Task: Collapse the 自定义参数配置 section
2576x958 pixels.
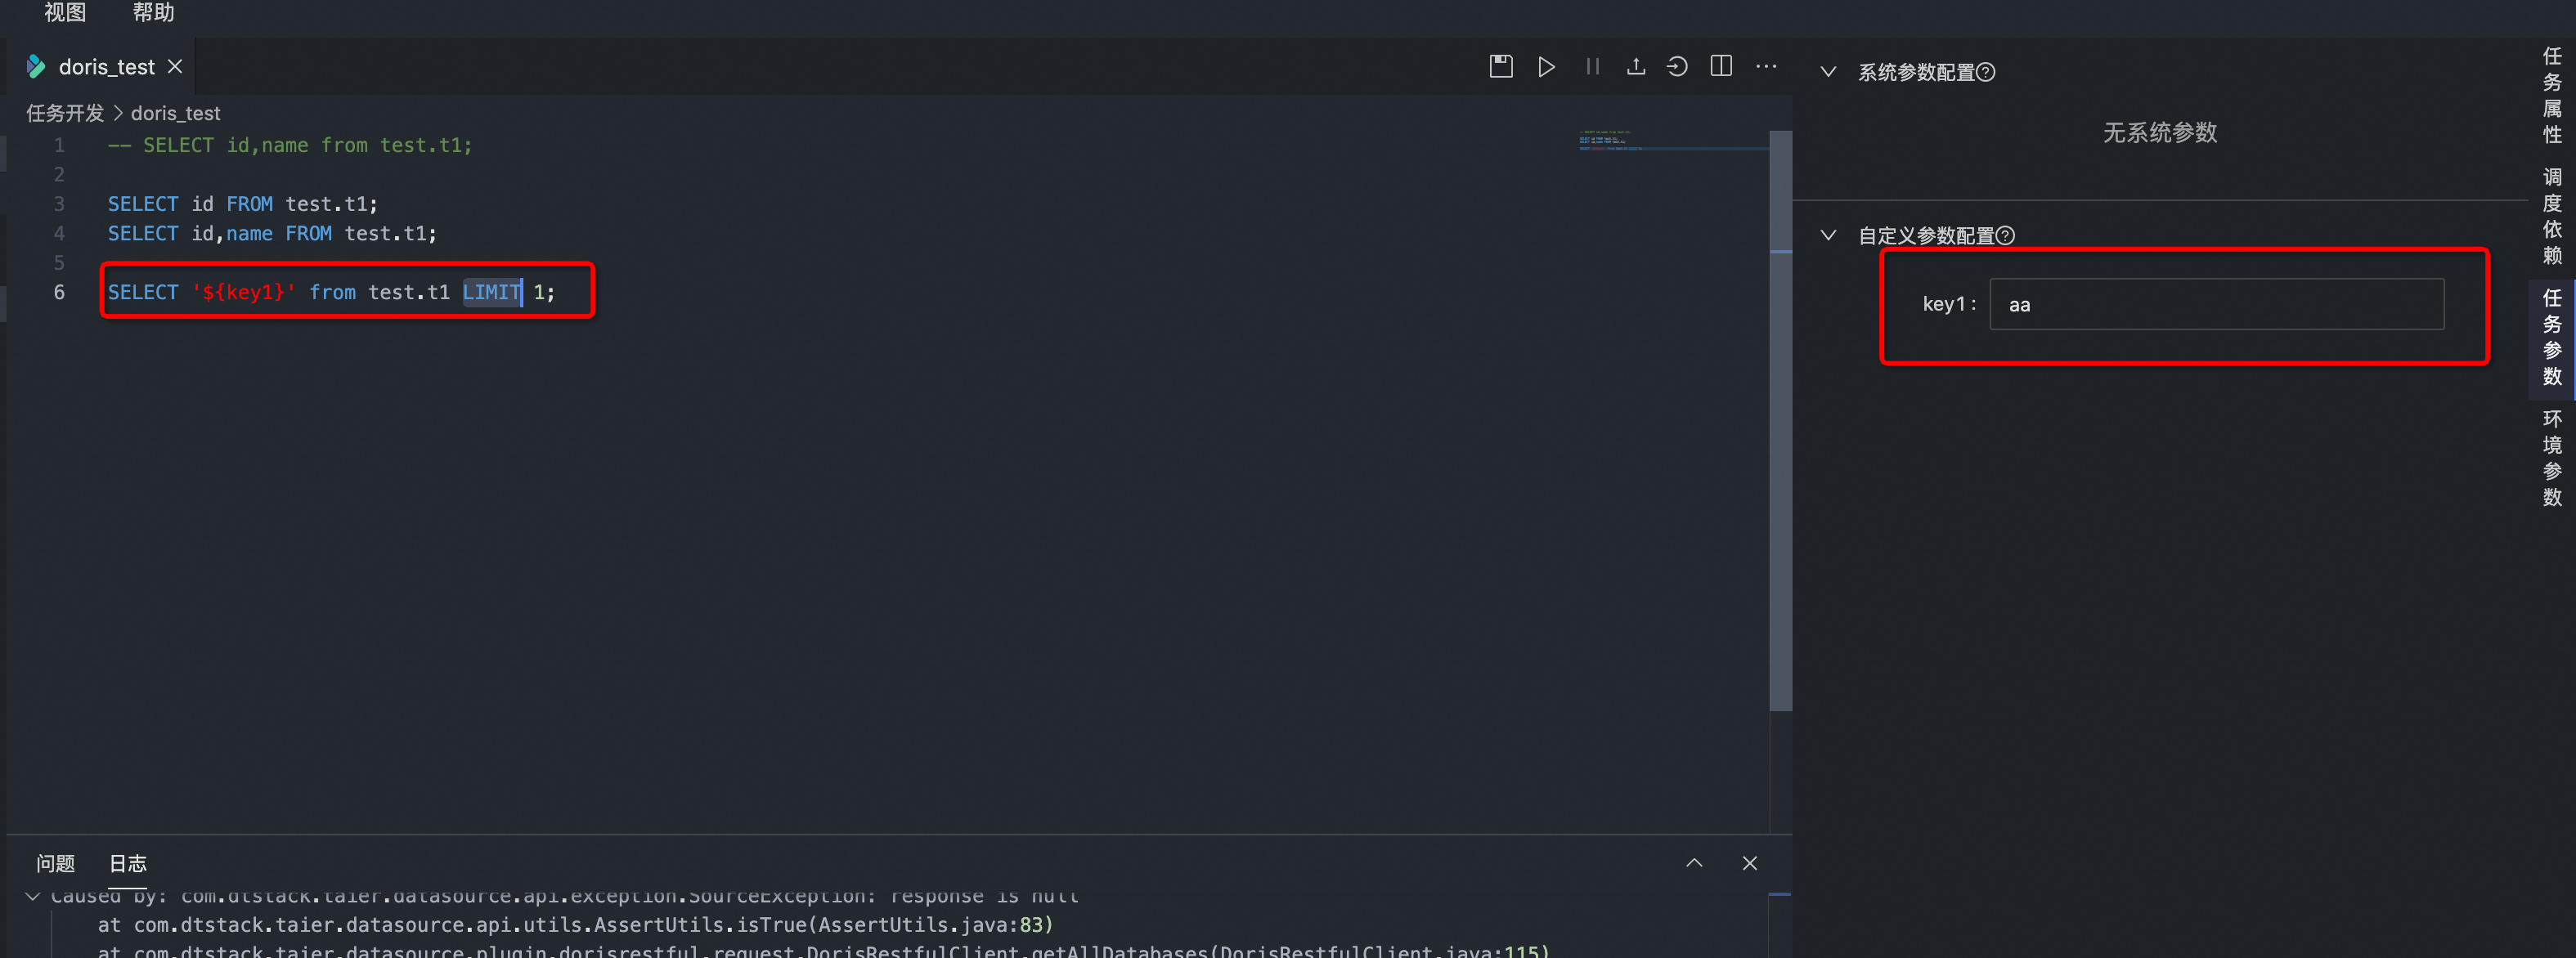Action: pyautogui.click(x=1829, y=235)
